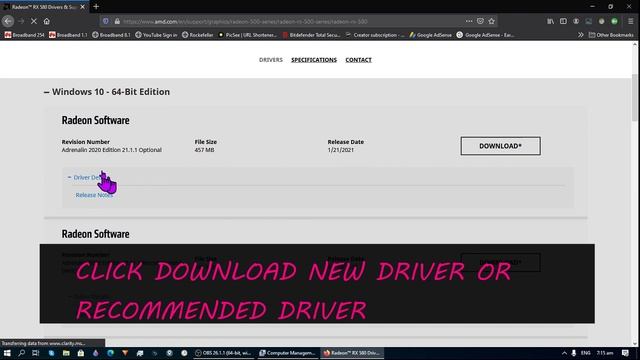The width and height of the screenshot is (640, 360).
Task: Open Broadband 8.1 bookmark
Action: point(111,35)
